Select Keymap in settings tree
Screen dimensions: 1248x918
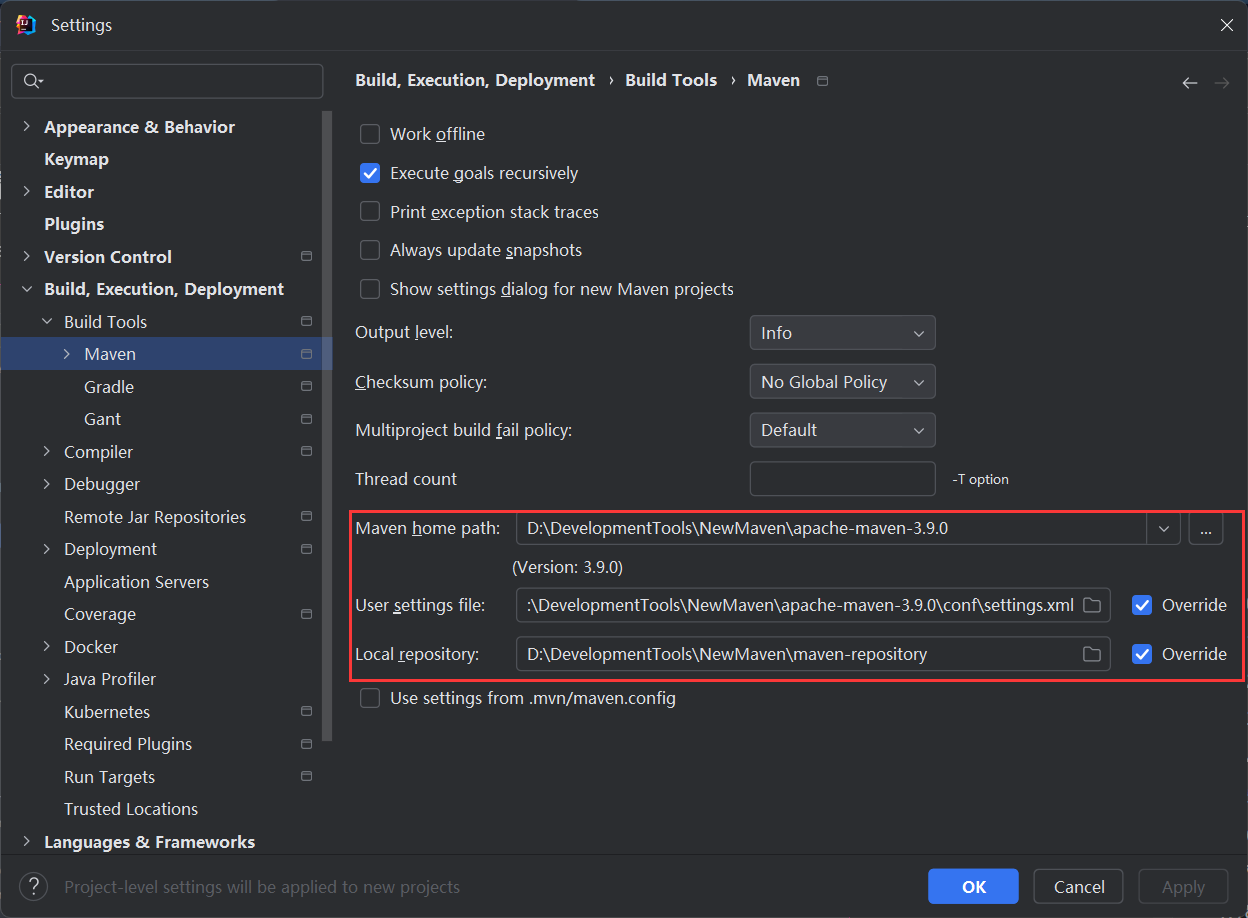tap(76, 159)
